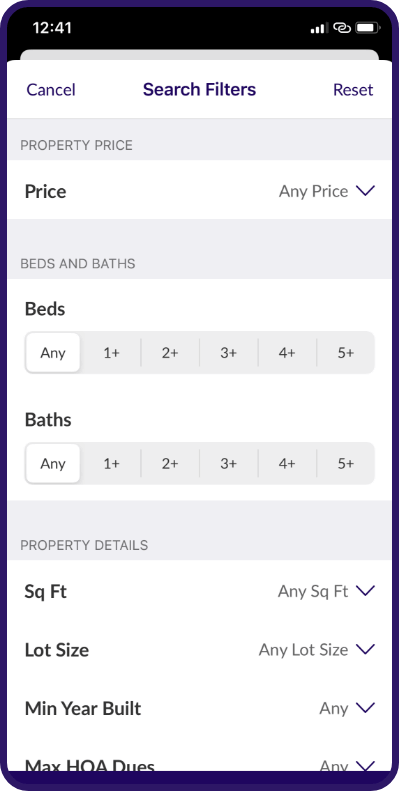Tap the Min Year Built Any value
Screen dimensions: 399x791
pyautogui.click(x=333, y=708)
